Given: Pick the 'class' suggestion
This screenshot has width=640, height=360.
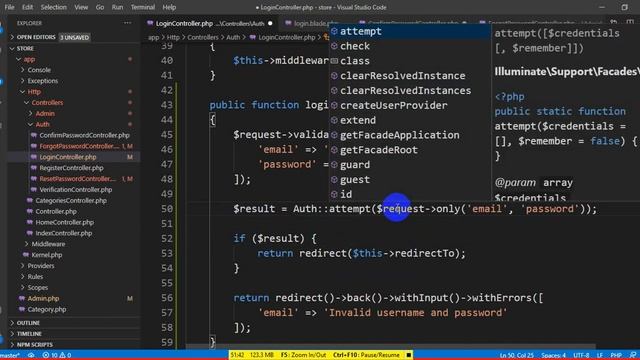Looking at the screenshot, I should tap(410, 61).
